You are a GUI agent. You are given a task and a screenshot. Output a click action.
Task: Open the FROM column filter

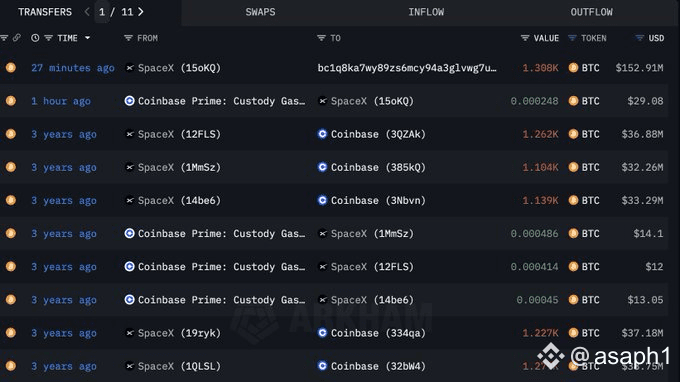coord(128,38)
